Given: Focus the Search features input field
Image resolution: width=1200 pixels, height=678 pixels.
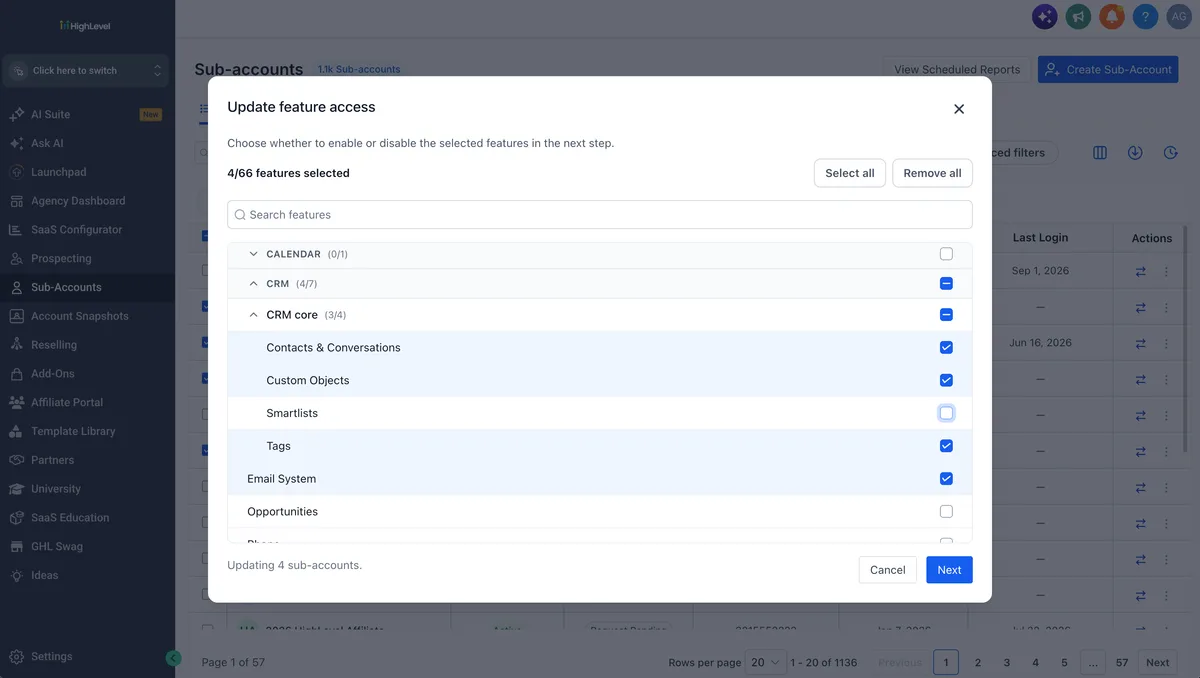Looking at the screenshot, I should click(x=600, y=215).
